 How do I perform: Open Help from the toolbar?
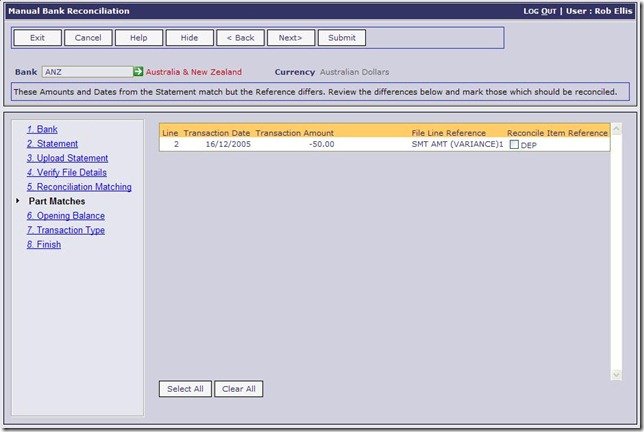coord(139,38)
